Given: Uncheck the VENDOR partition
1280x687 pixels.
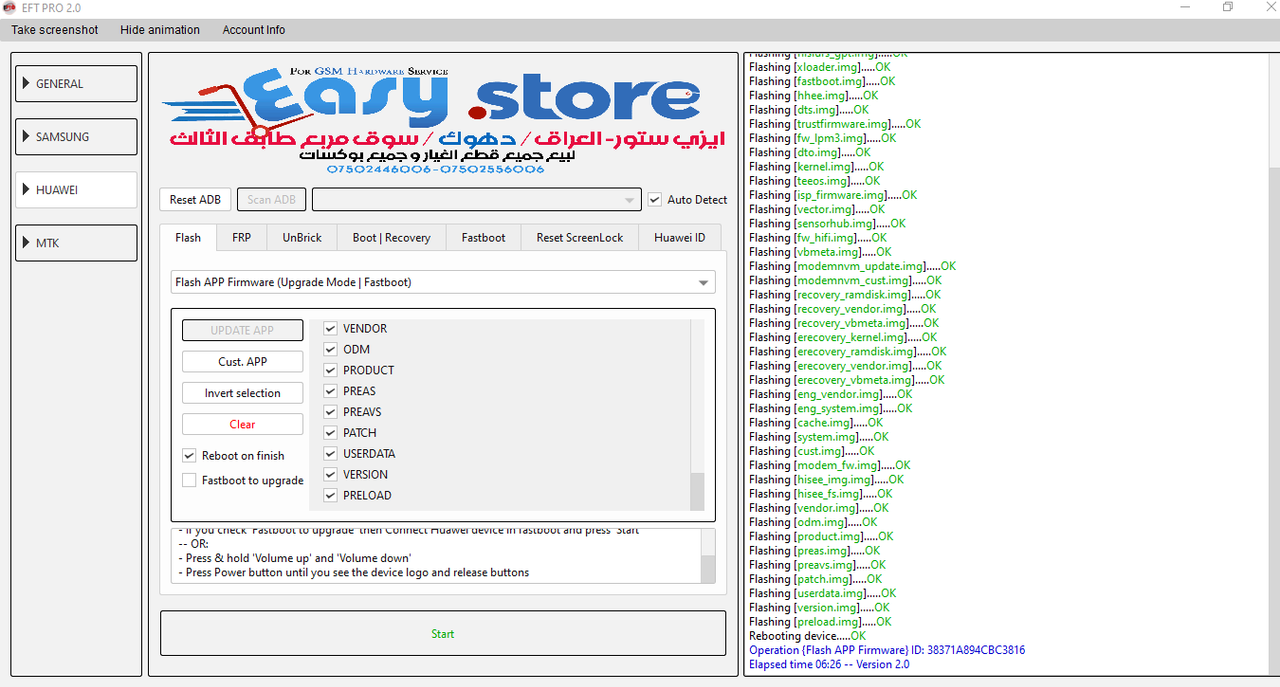Looking at the screenshot, I should click(x=330, y=328).
